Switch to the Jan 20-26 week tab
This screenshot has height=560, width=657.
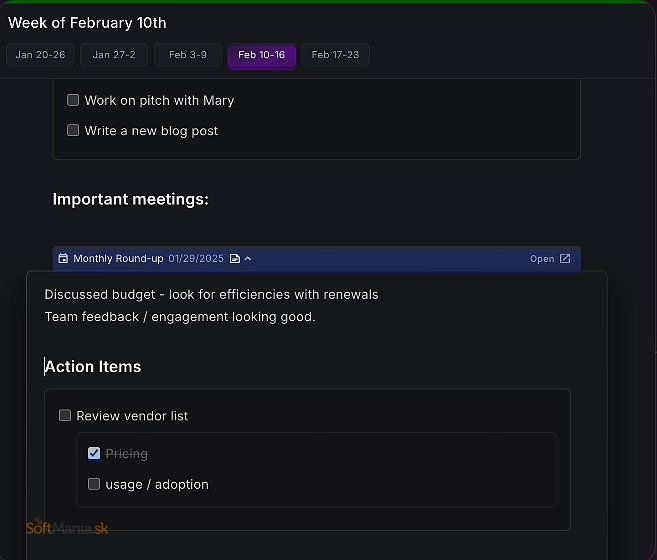40,55
